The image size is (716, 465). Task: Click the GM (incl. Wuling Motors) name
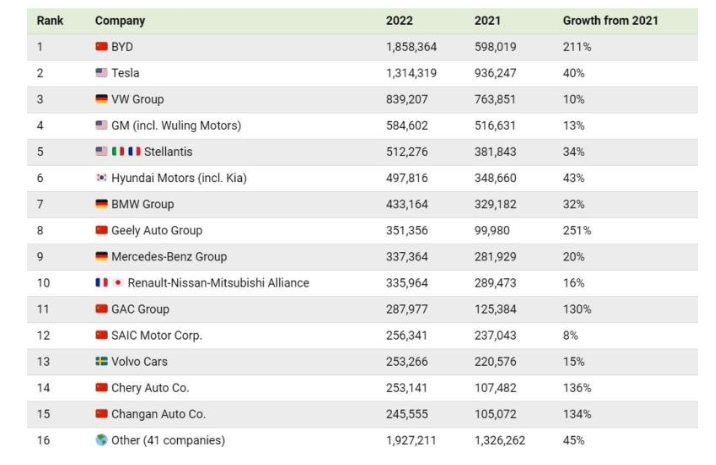pos(176,126)
